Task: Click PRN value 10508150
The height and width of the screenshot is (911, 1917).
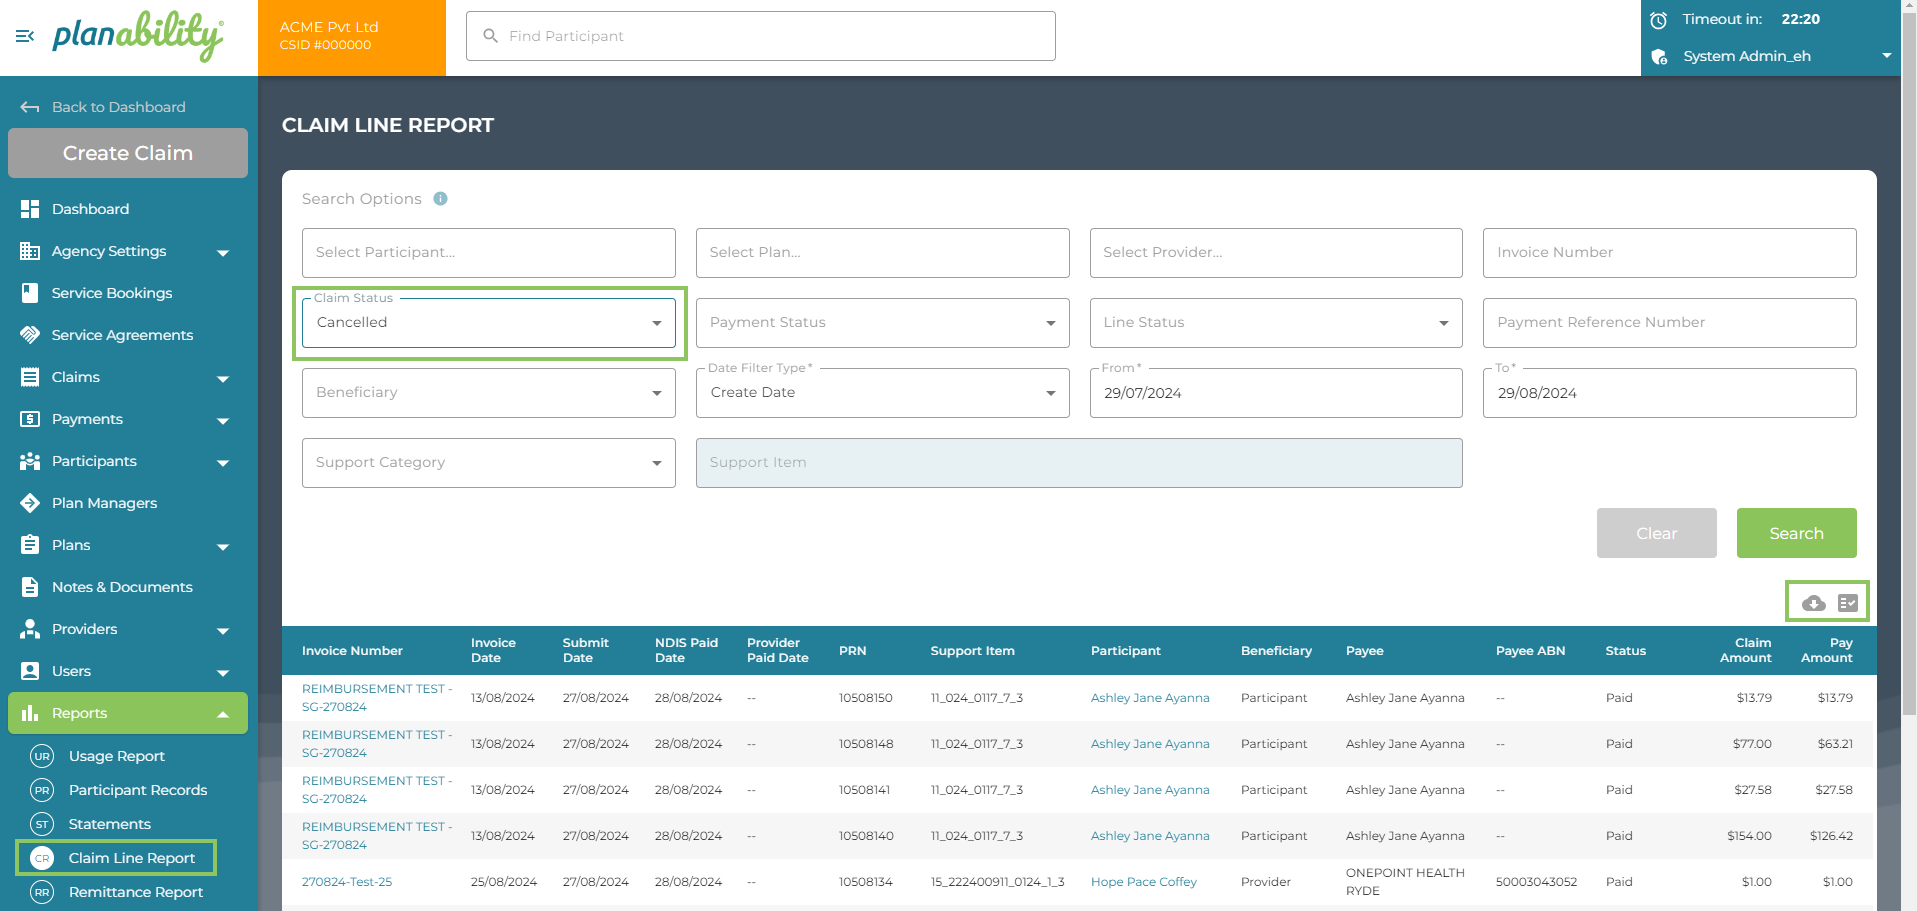Action: [866, 698]
